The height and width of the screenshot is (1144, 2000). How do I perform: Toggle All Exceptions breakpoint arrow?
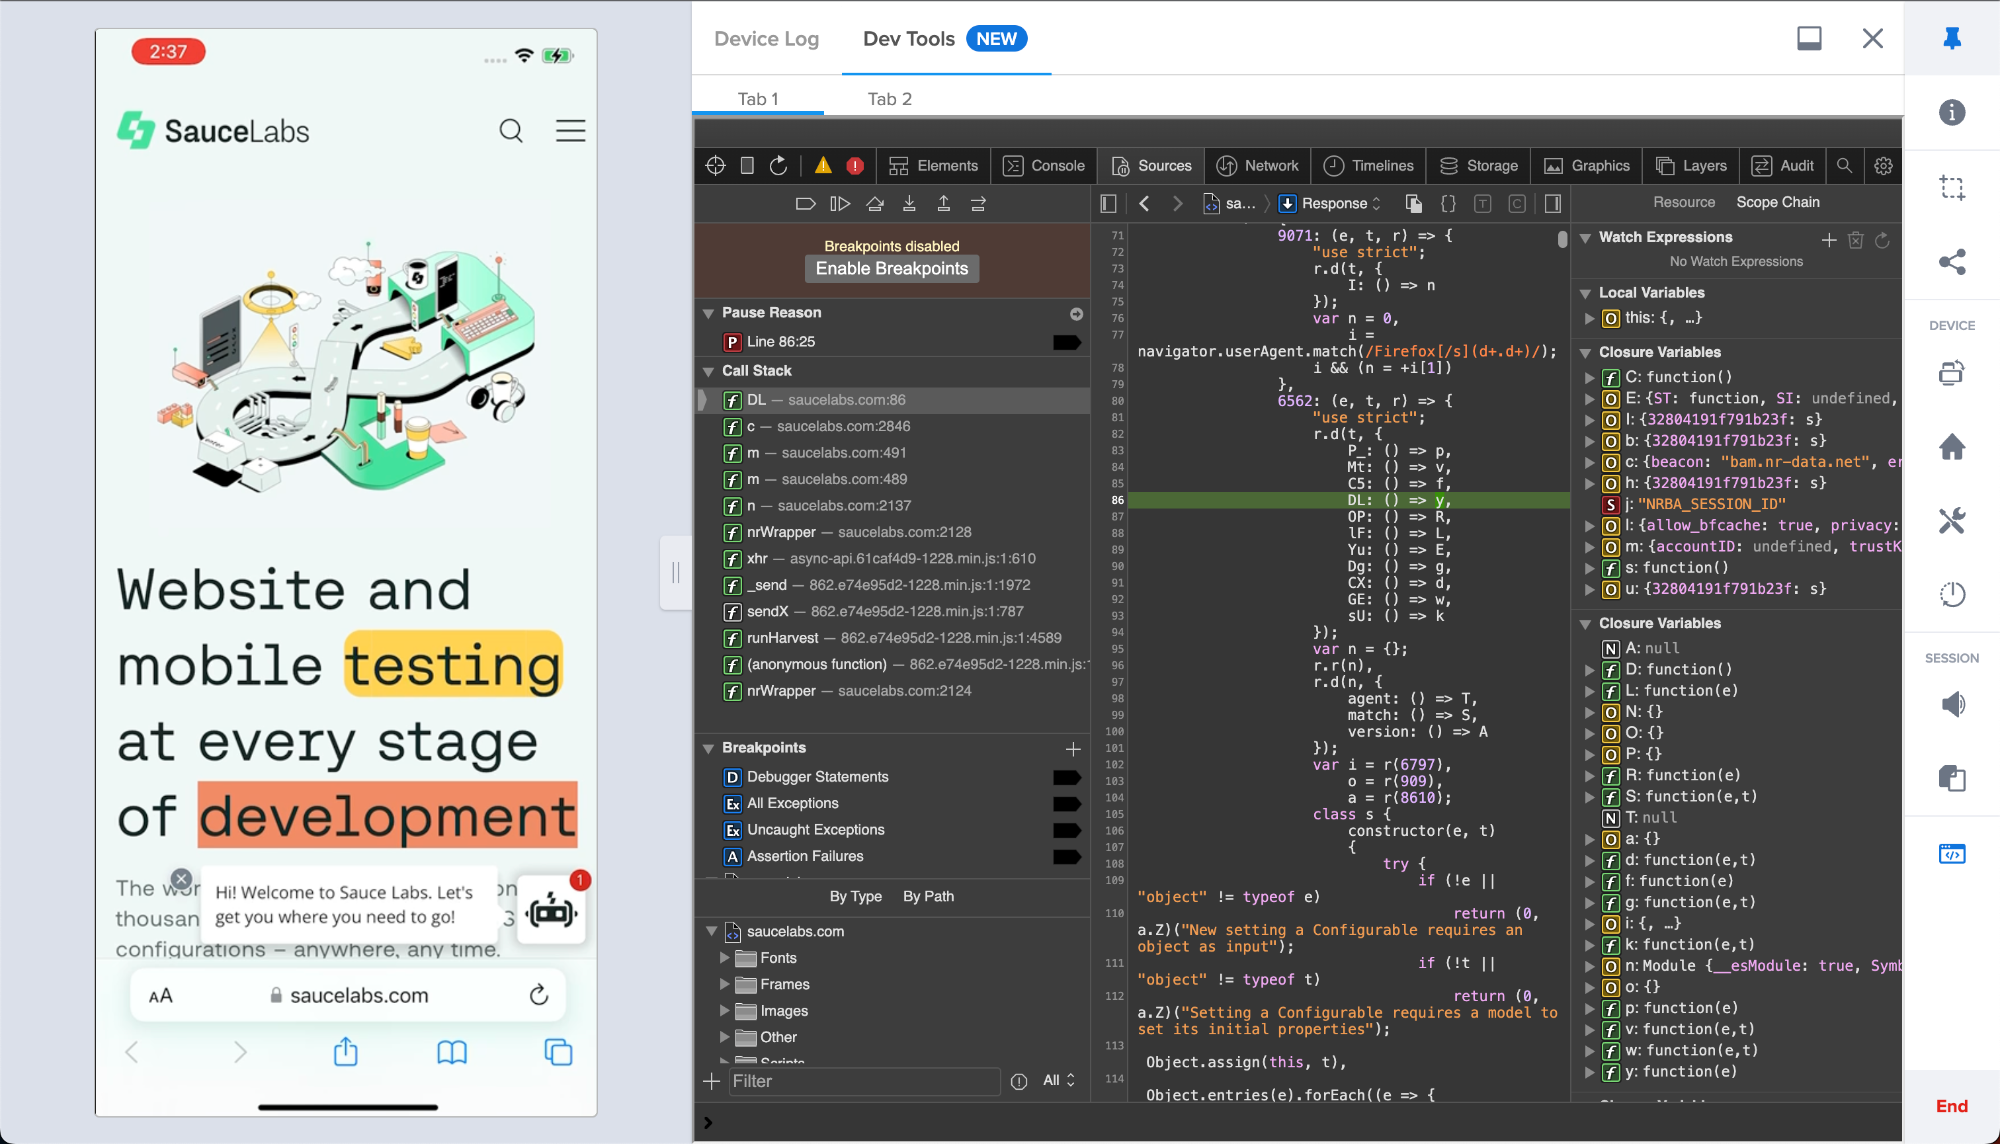click(1067, 803)
